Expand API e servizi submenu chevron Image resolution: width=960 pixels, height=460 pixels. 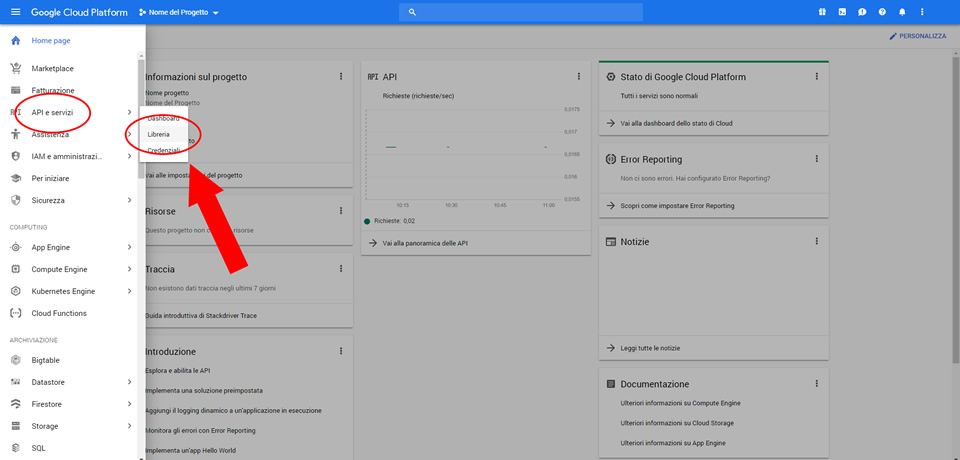pyautogui.click(x=129, y=112)
